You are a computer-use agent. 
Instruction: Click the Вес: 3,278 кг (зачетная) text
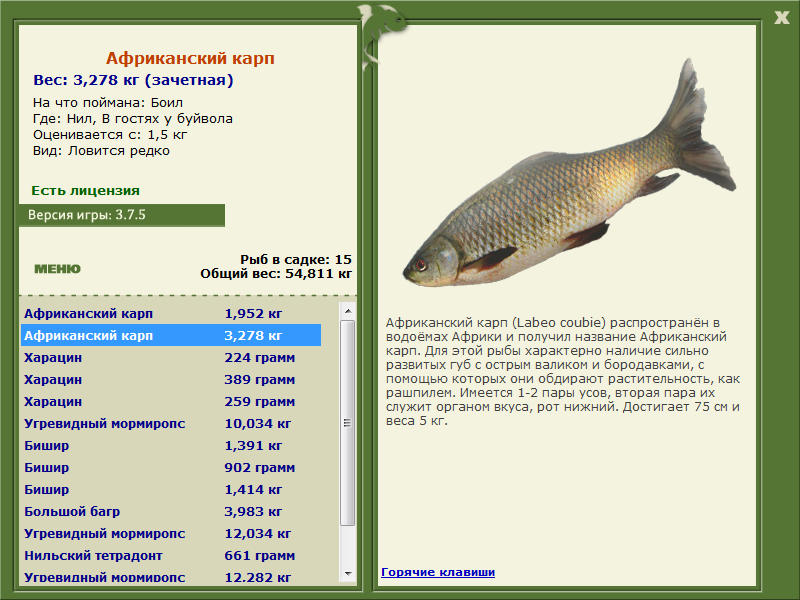(133, 80)
